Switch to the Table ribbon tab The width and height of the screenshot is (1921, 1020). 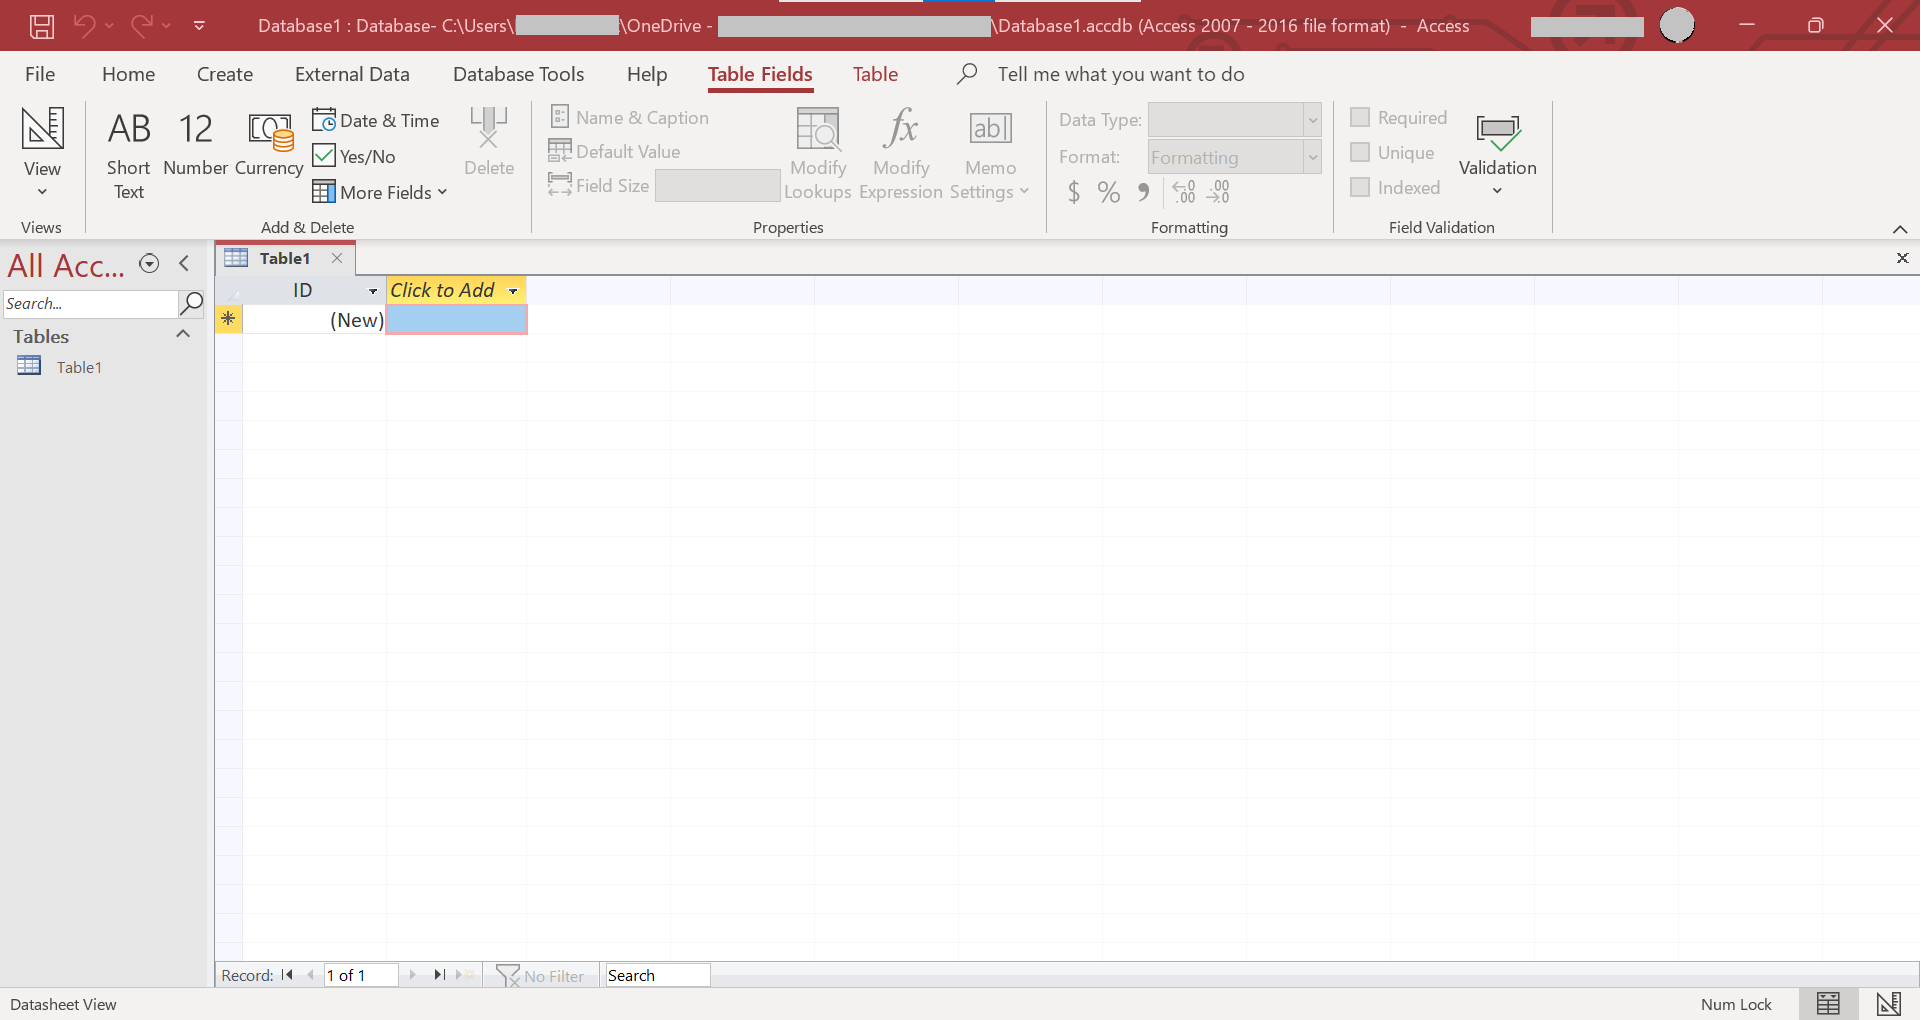[x=875, y=74]
